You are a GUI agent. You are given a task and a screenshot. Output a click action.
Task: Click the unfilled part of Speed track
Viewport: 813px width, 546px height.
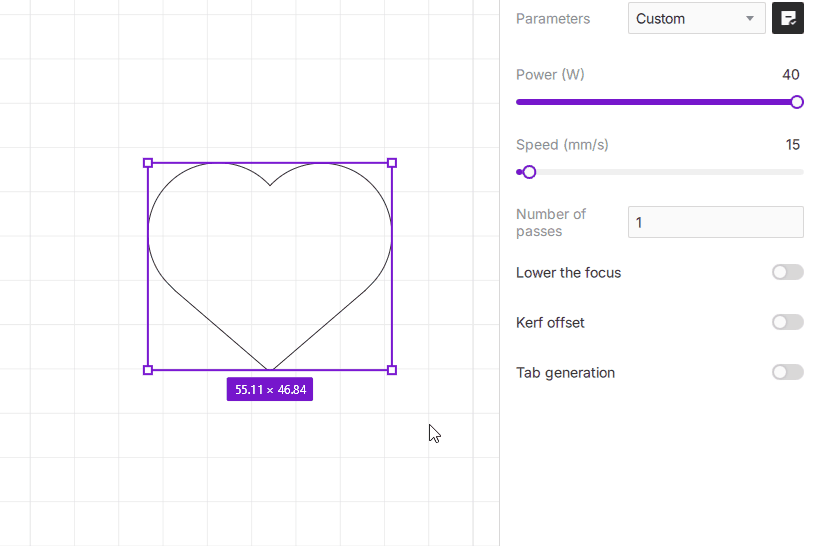[670, 172]
